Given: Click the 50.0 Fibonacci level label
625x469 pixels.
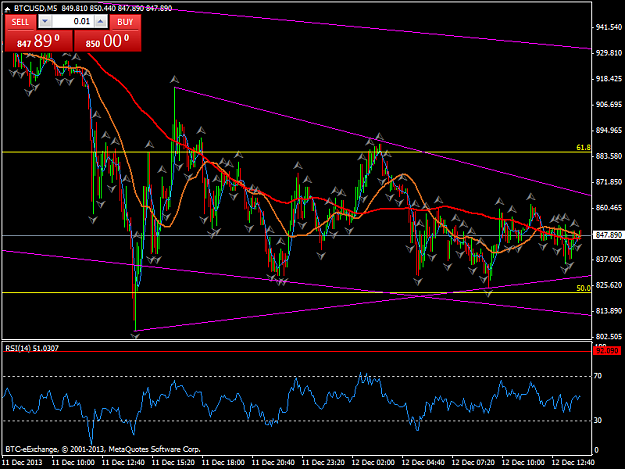Looking at the screenshot, I should (583, 288).
